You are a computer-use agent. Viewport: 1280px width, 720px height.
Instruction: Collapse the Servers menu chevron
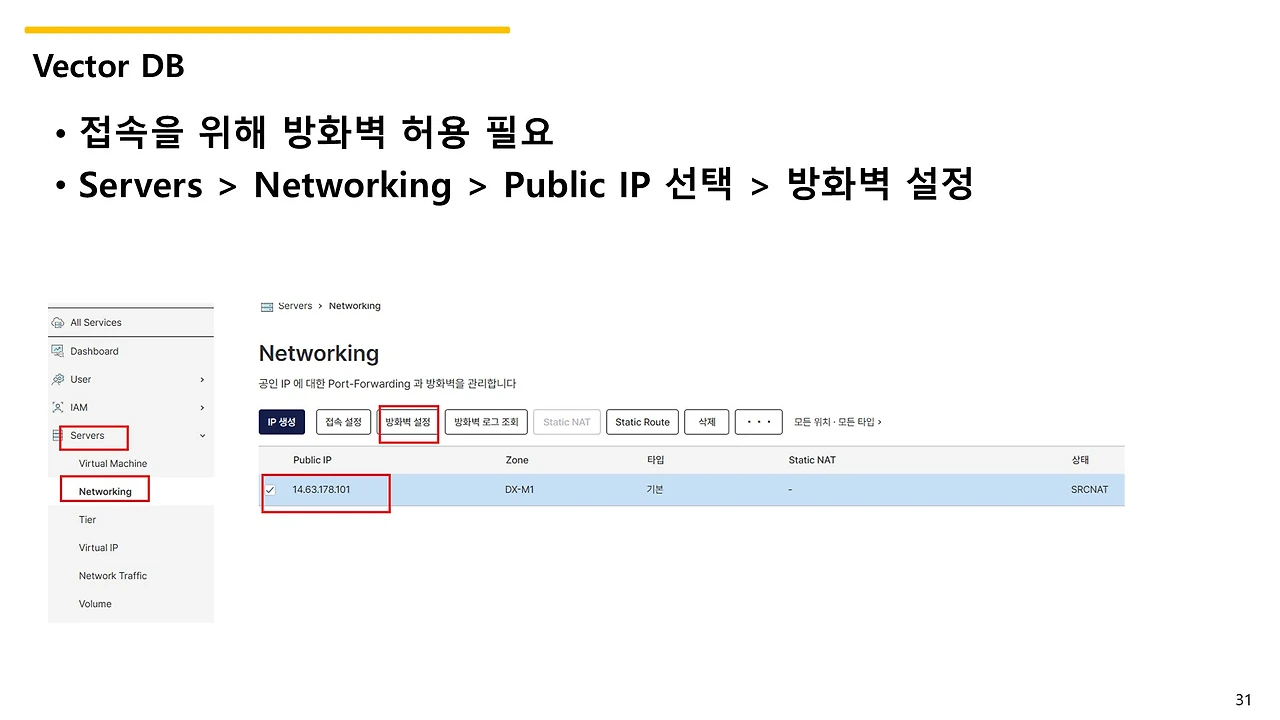[202, 436]
